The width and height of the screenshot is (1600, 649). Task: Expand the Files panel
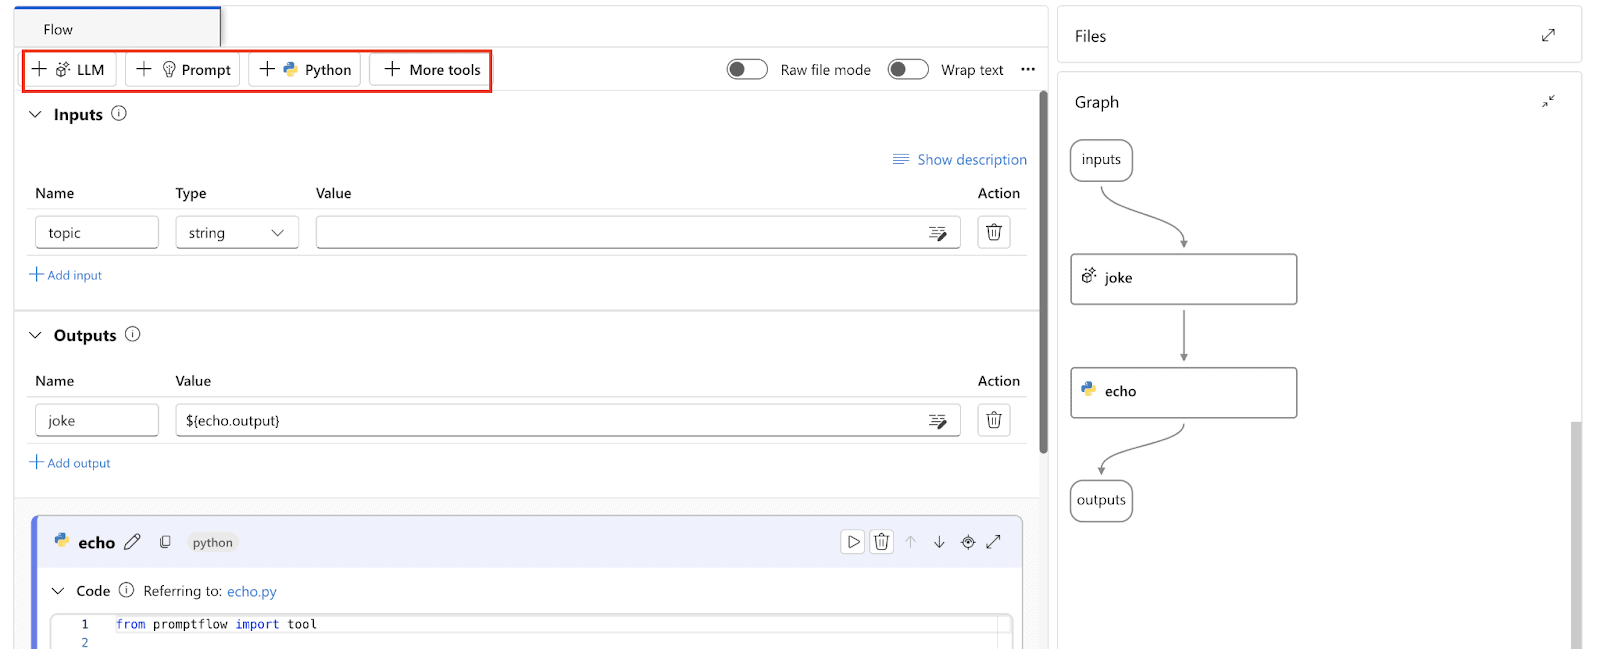click(1548, 35)
